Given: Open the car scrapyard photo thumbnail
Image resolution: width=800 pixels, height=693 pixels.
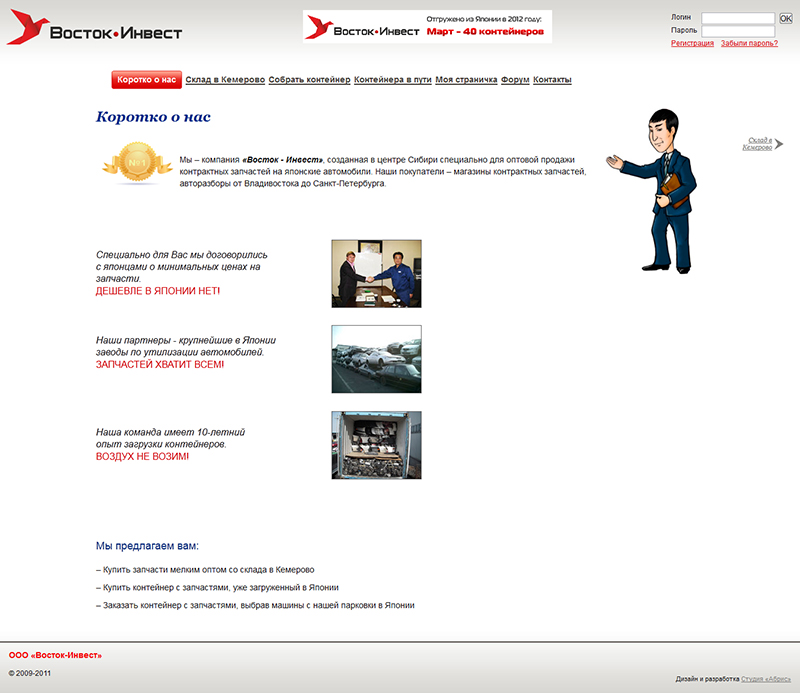Looking at the screenshot, I should [x=377, y=359].
